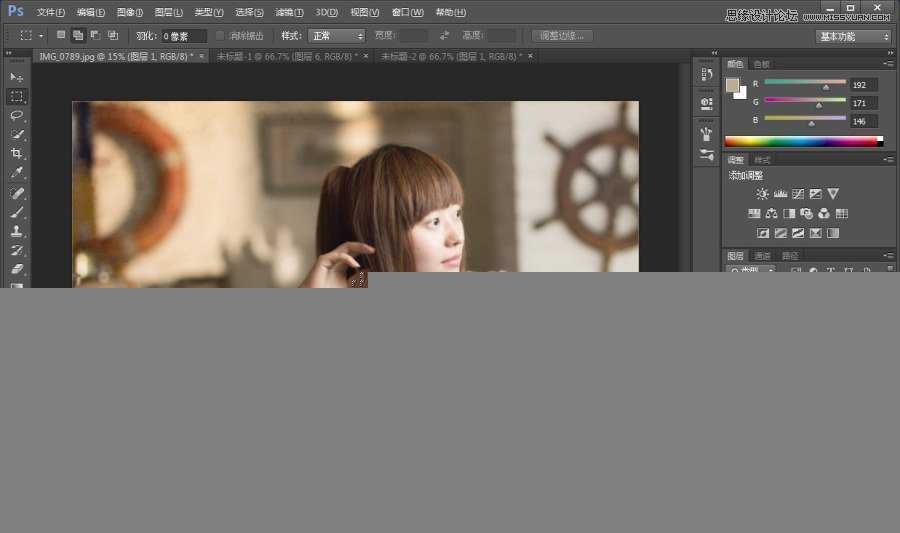Add a Hue/Saturation adjustment layer
The height and width of the screenshot is (533, 900).
click(x=754, y=213)
